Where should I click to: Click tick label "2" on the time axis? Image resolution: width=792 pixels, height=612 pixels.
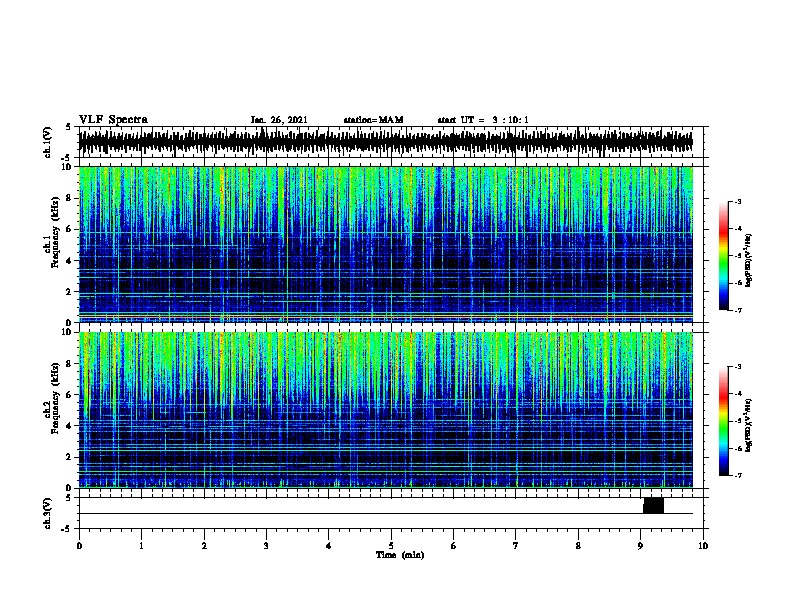(204, 546)
